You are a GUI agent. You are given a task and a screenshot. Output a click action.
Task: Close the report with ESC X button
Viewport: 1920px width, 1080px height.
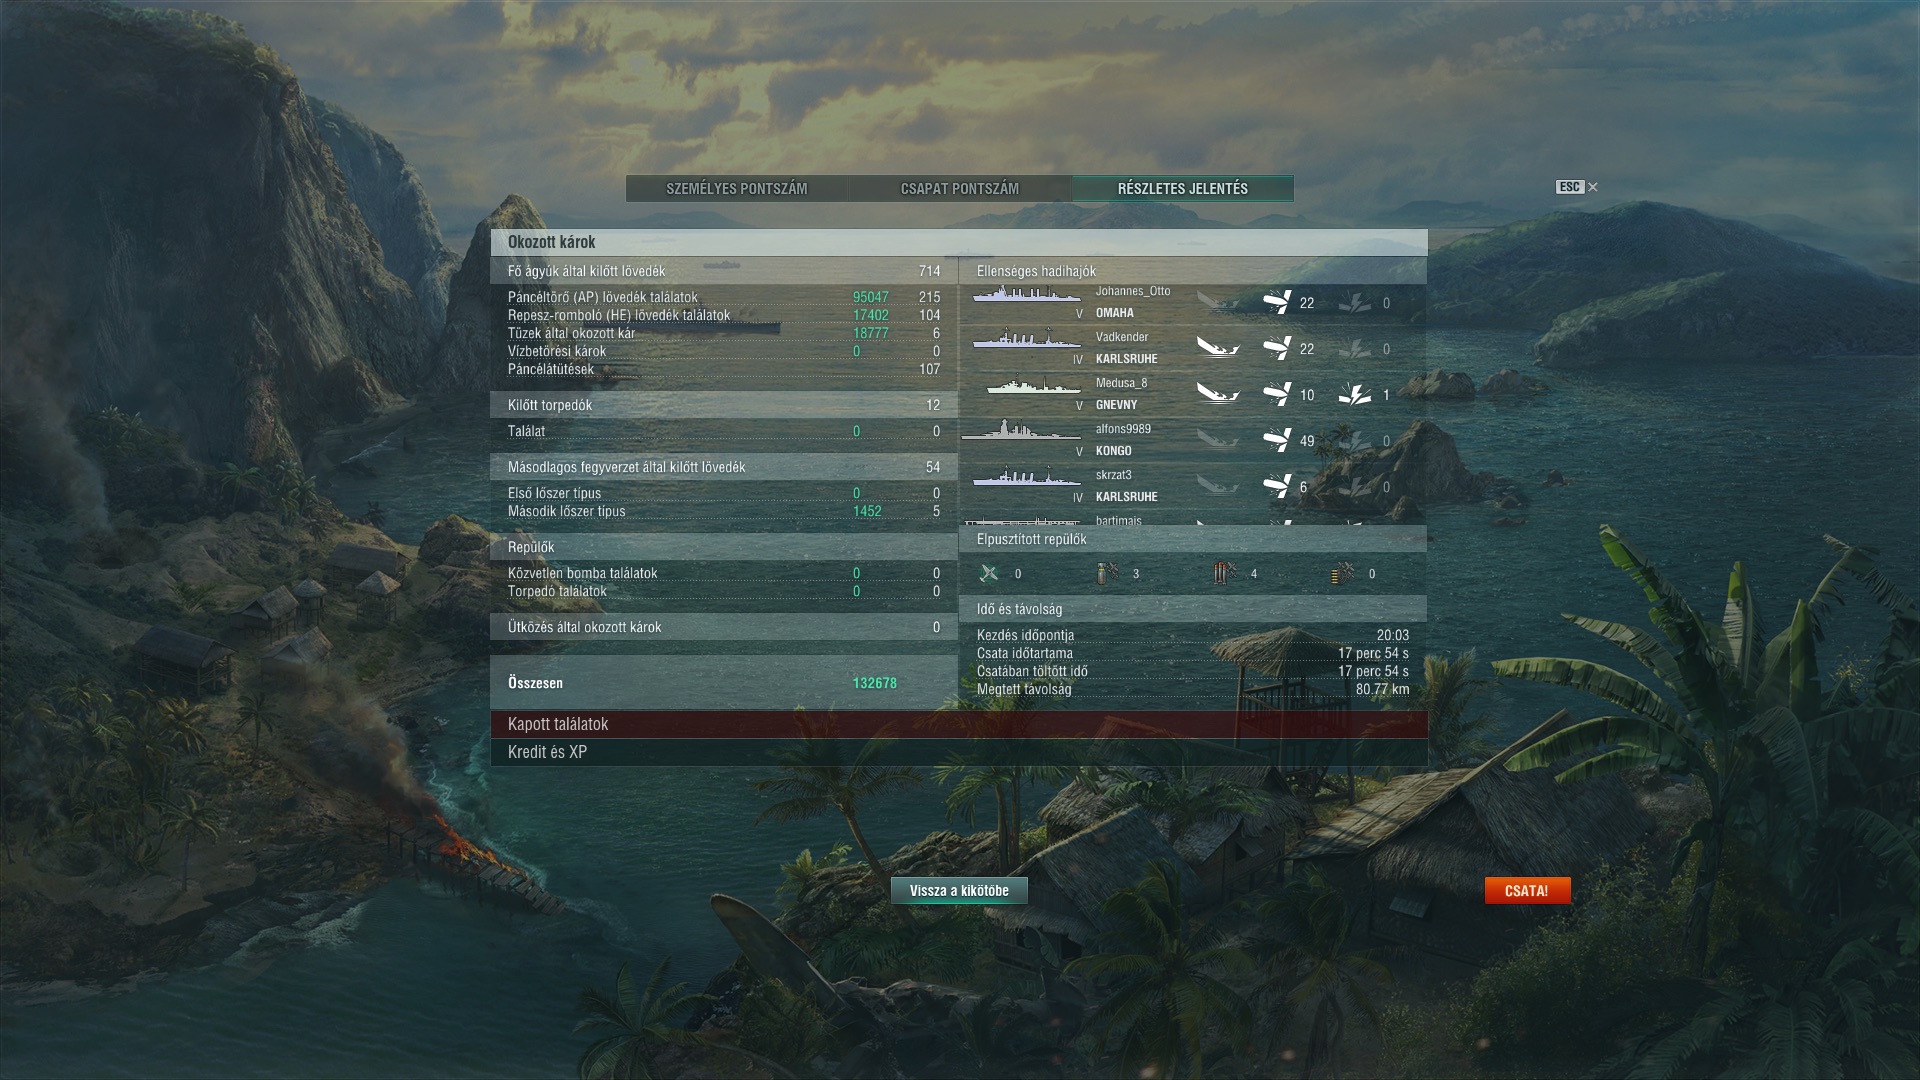(x=1577, y=187)
